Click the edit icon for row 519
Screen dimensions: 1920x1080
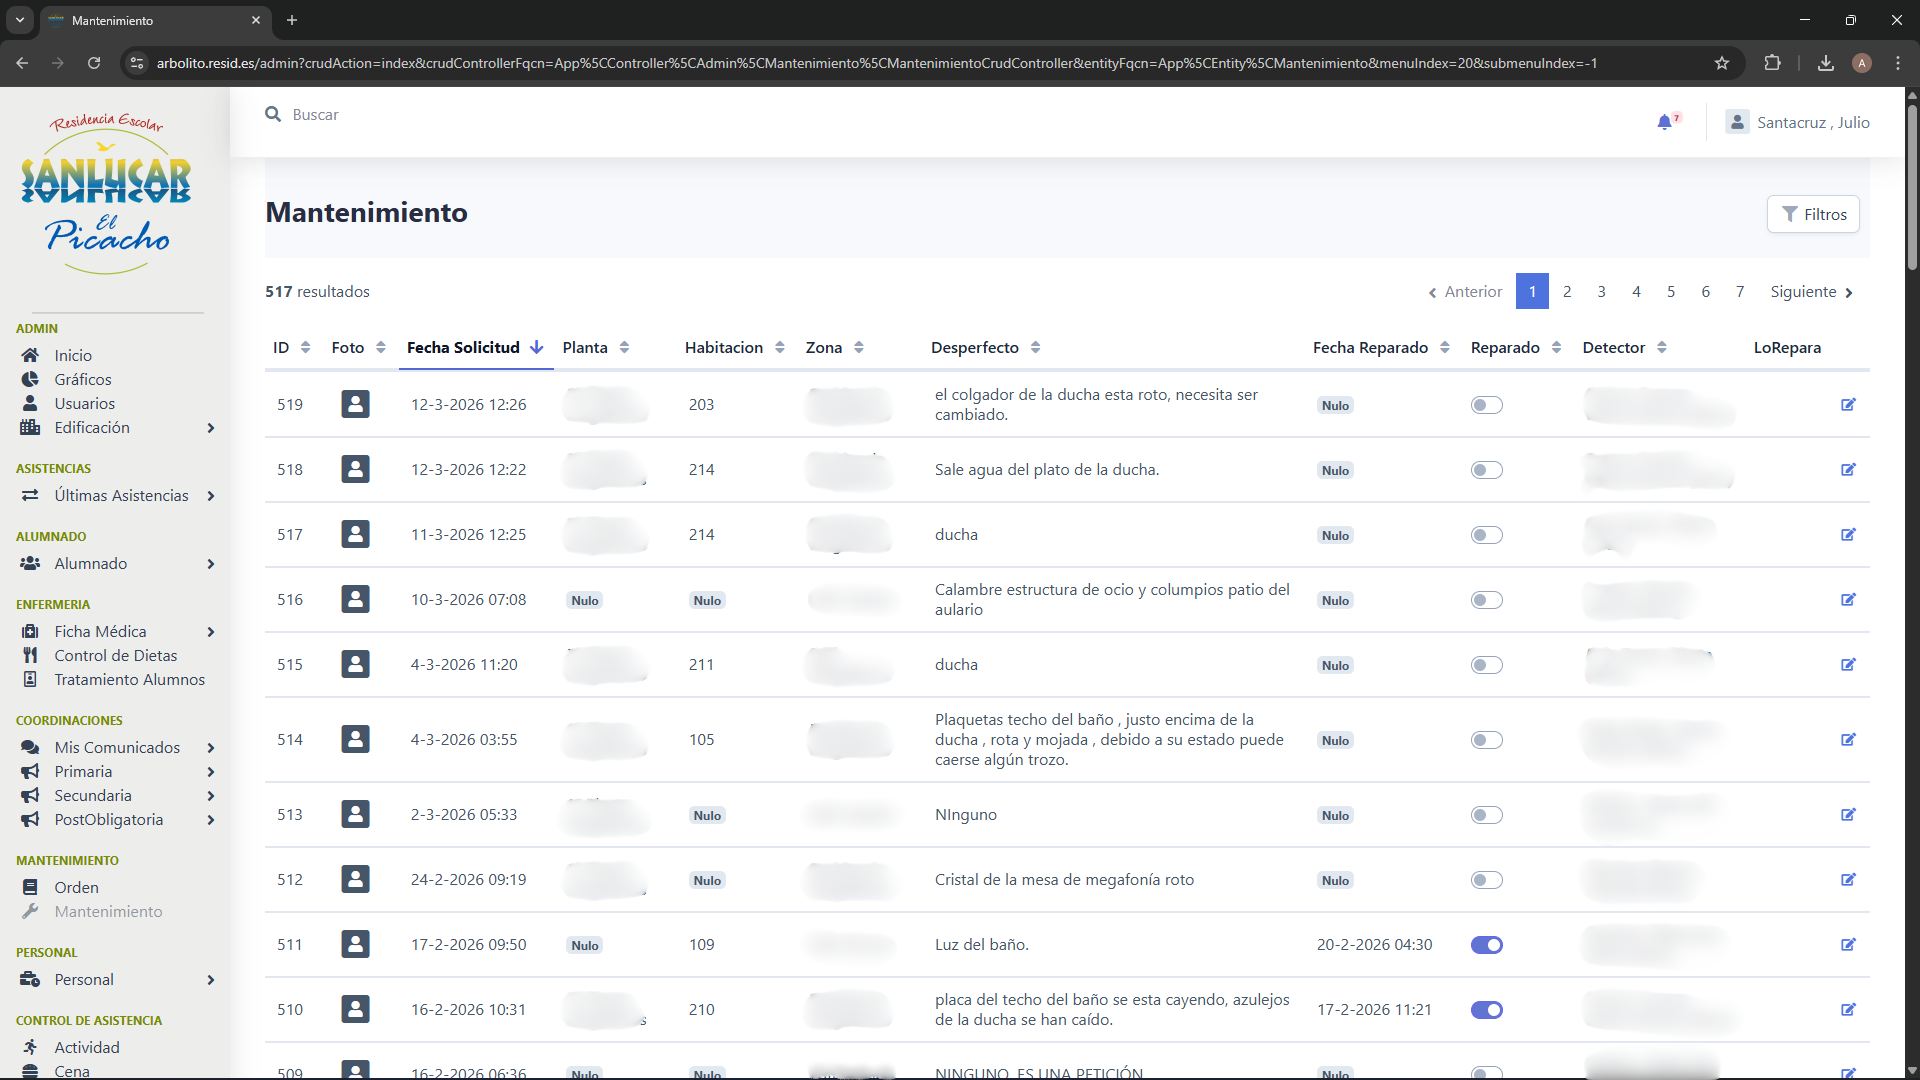[1848, 405]
